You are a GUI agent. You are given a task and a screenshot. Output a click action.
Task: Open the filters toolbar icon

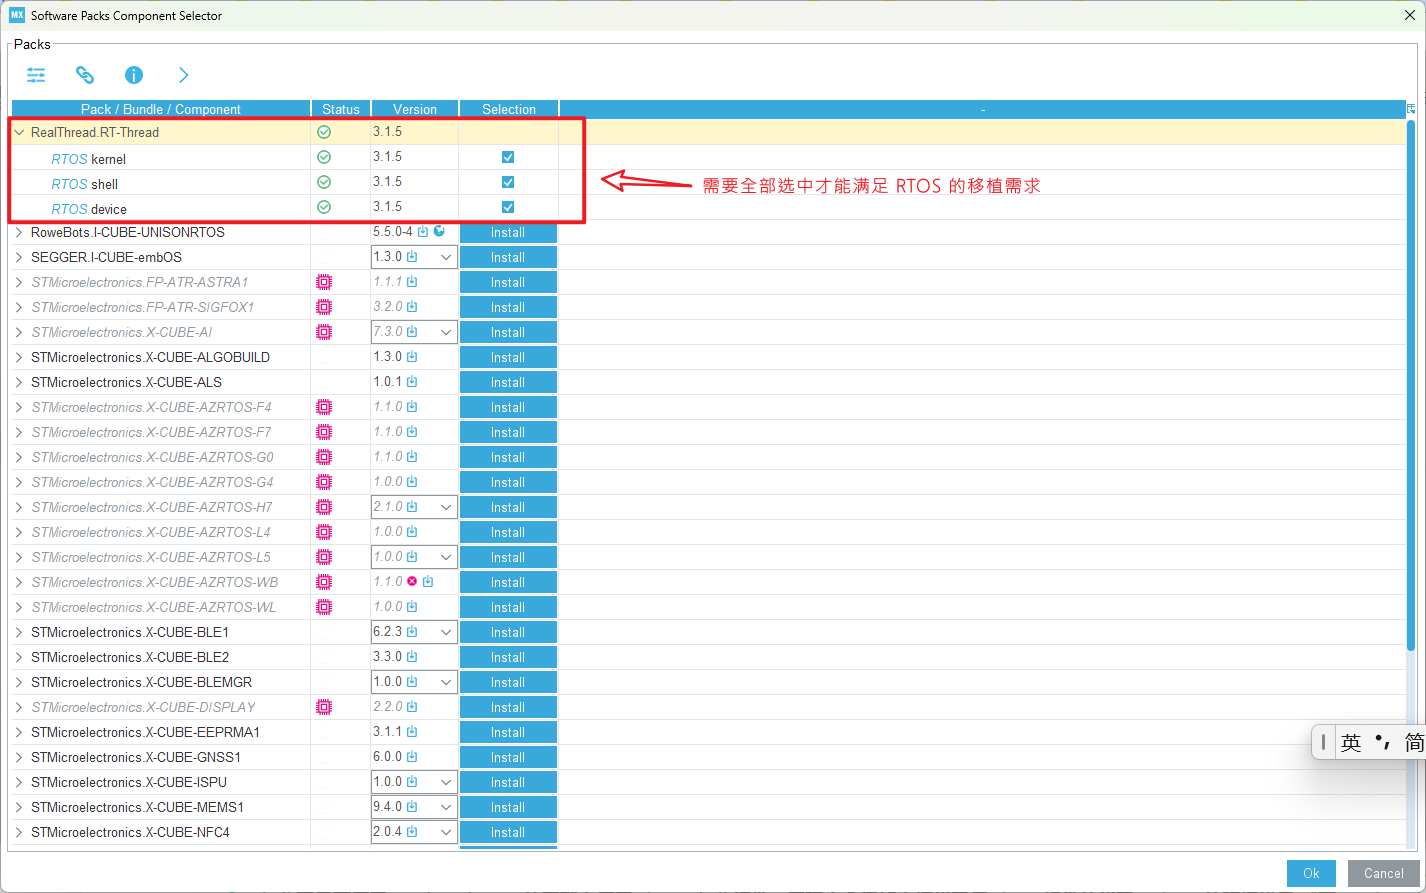click(x=36, y=75)
